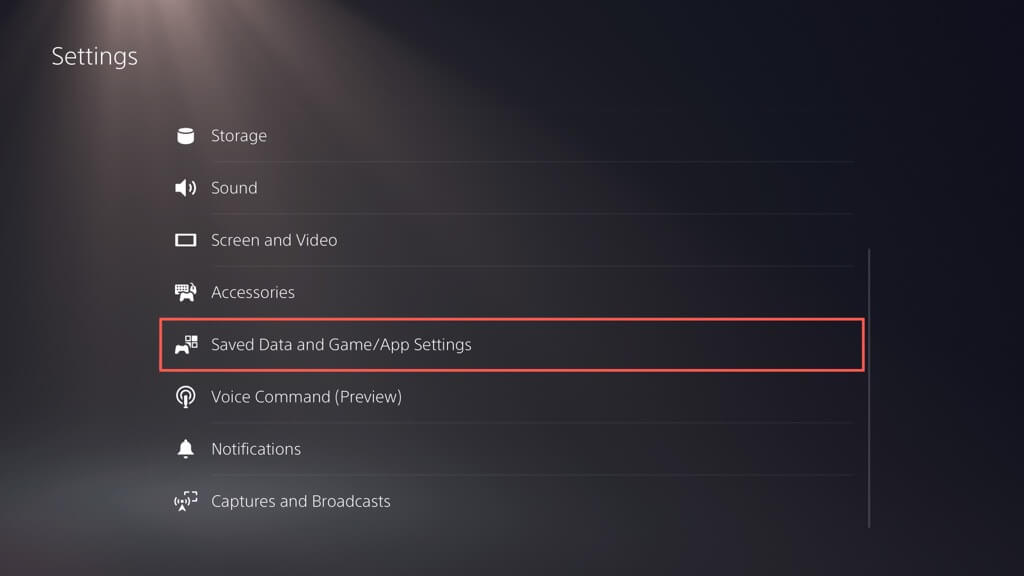Click the Voice Command microphone icon
Viewport: 1024px width, 576px height.
[185, 397]
